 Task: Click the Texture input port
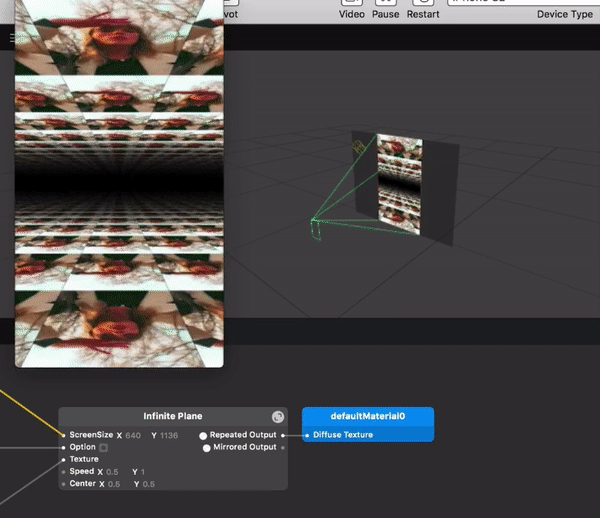[64, 459]
